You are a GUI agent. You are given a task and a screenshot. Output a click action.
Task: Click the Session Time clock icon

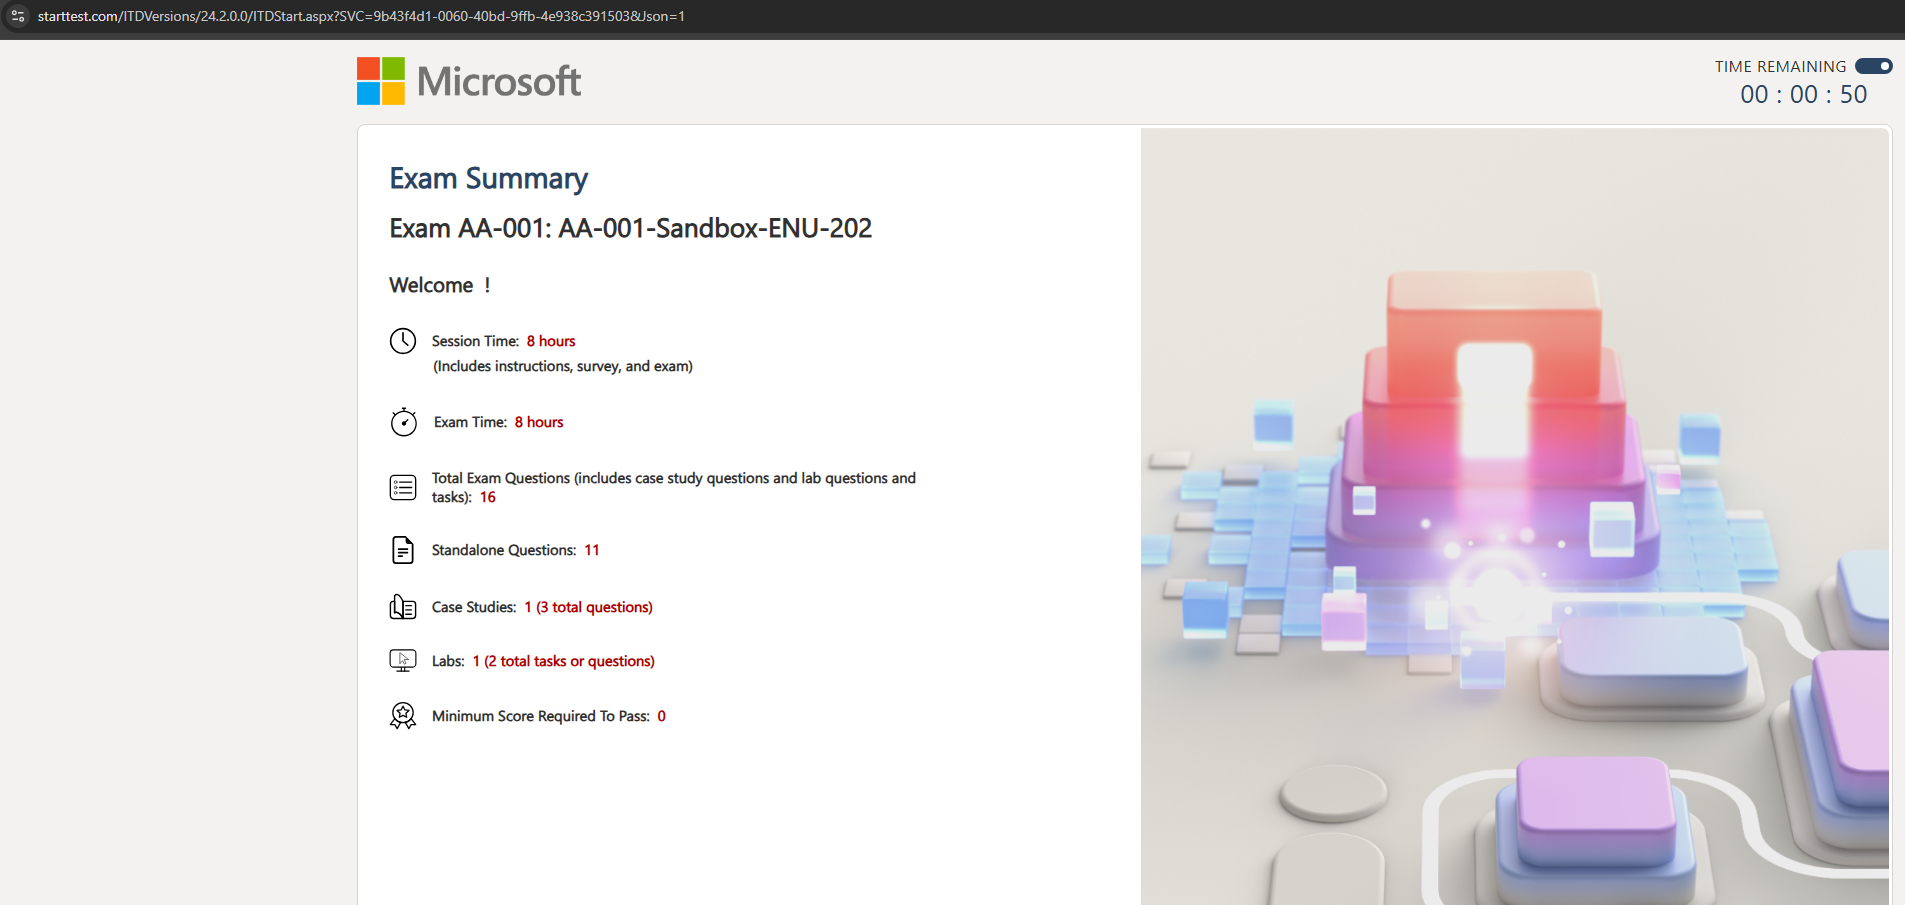[403, 341]
